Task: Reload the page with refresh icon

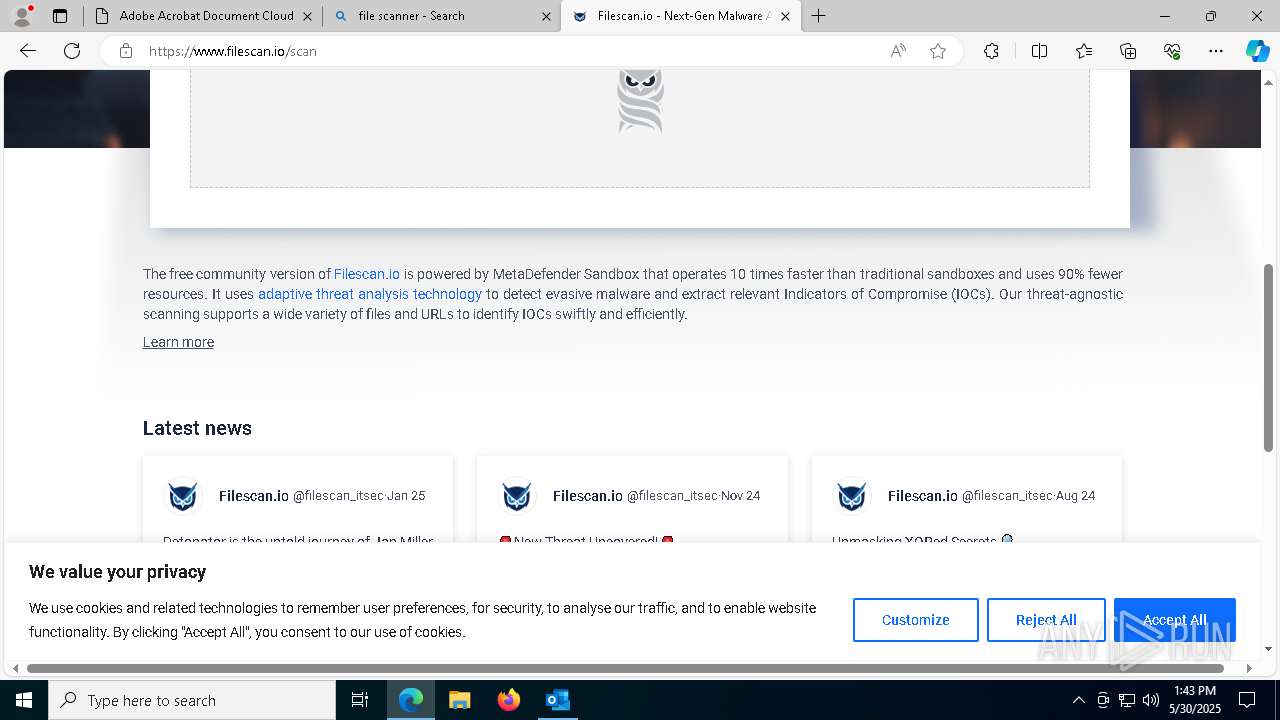Action: click(72, 51)
